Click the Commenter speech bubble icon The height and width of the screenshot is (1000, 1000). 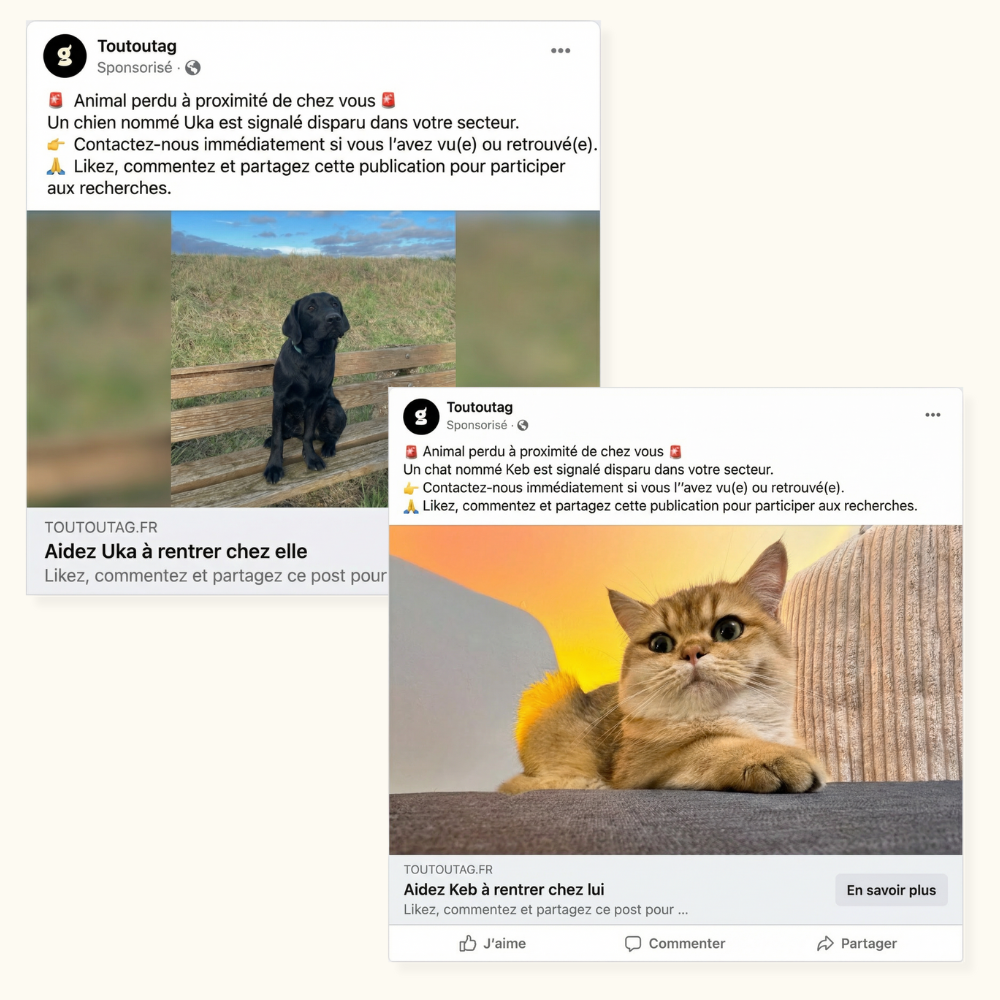[633, 944]
